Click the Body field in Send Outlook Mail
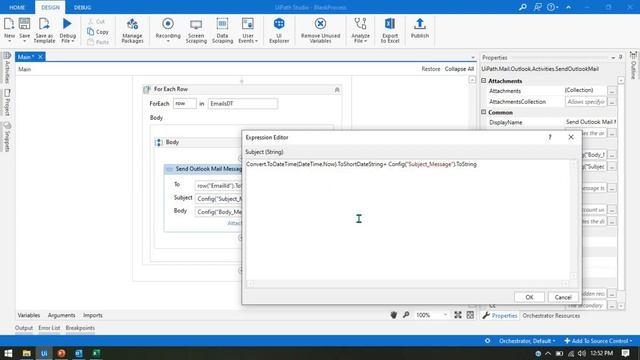Screen dimensions: 640x360 pos(218,212)
